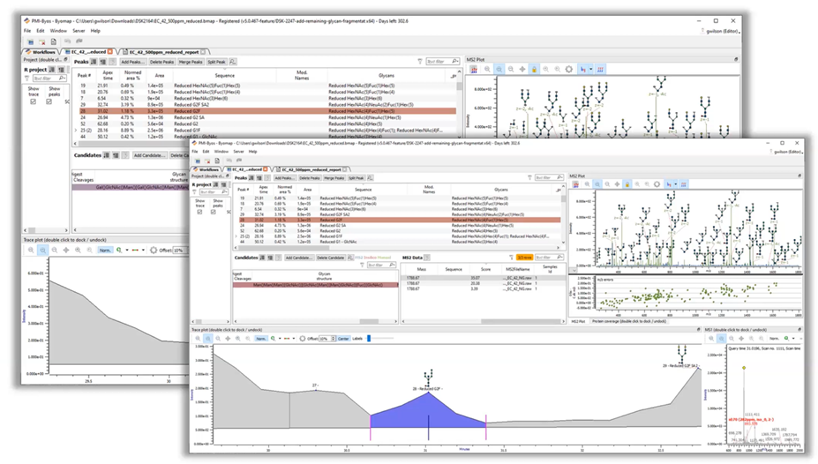Open Offset percentage dropdown in front trace plot

coord(327,339)
